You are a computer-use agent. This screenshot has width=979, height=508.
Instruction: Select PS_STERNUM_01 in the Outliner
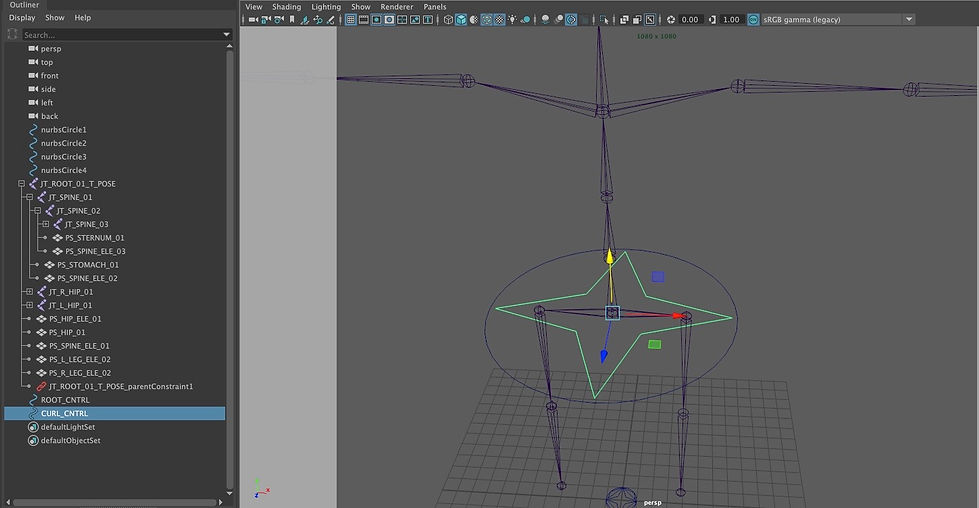tap(94, 238)
